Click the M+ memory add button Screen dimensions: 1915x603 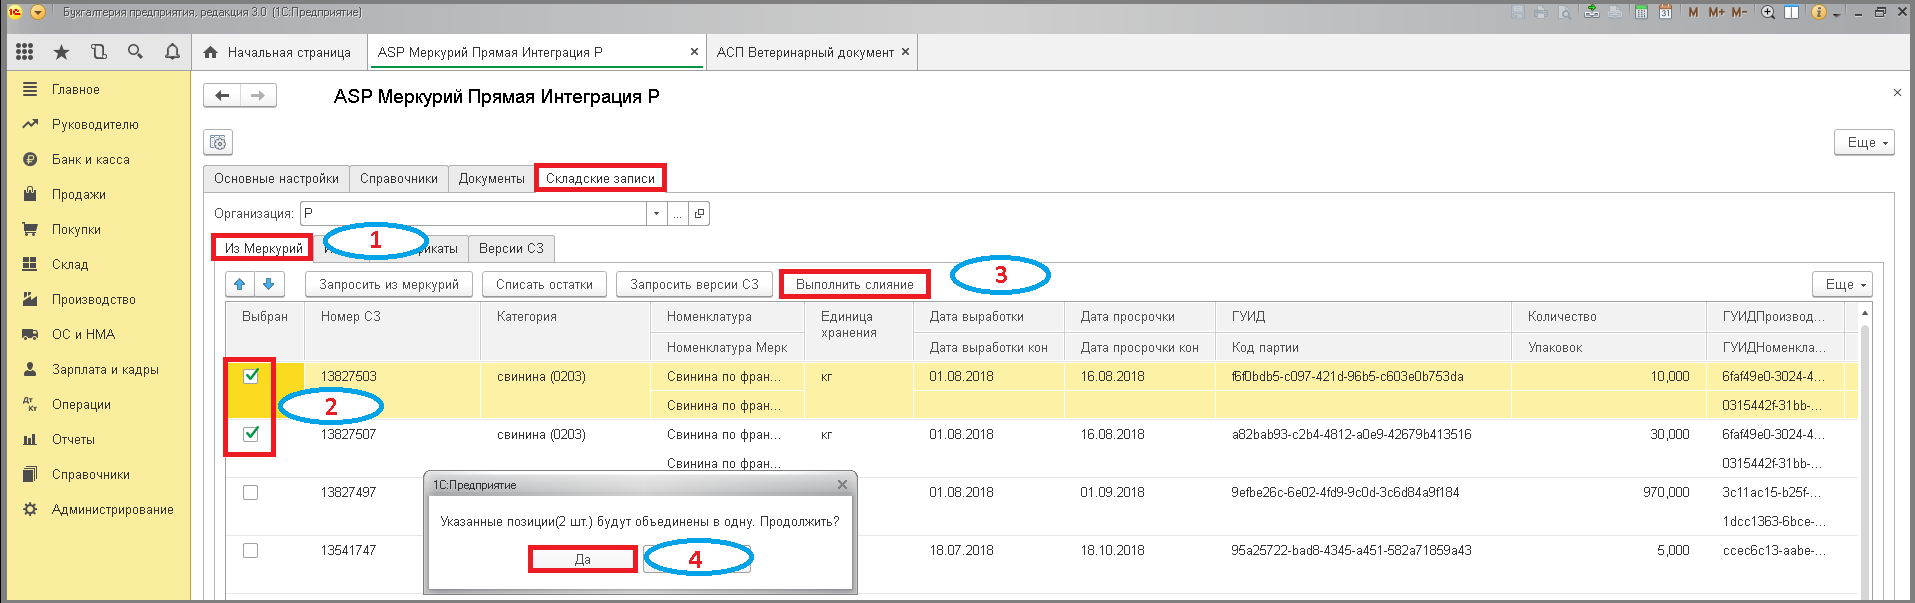point(1717,12)
